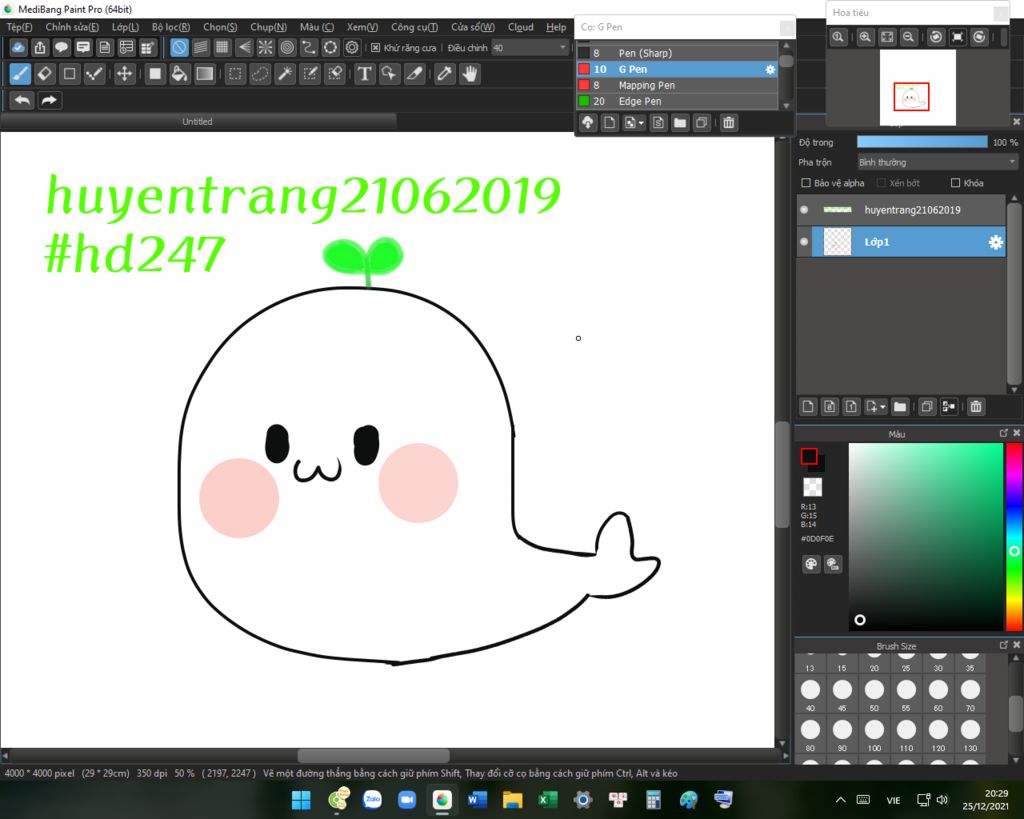Toggle the Khử răng cưa checkbox
Image resolution: width=1024 pixels, height=819 pixels.
coord(376,48)
